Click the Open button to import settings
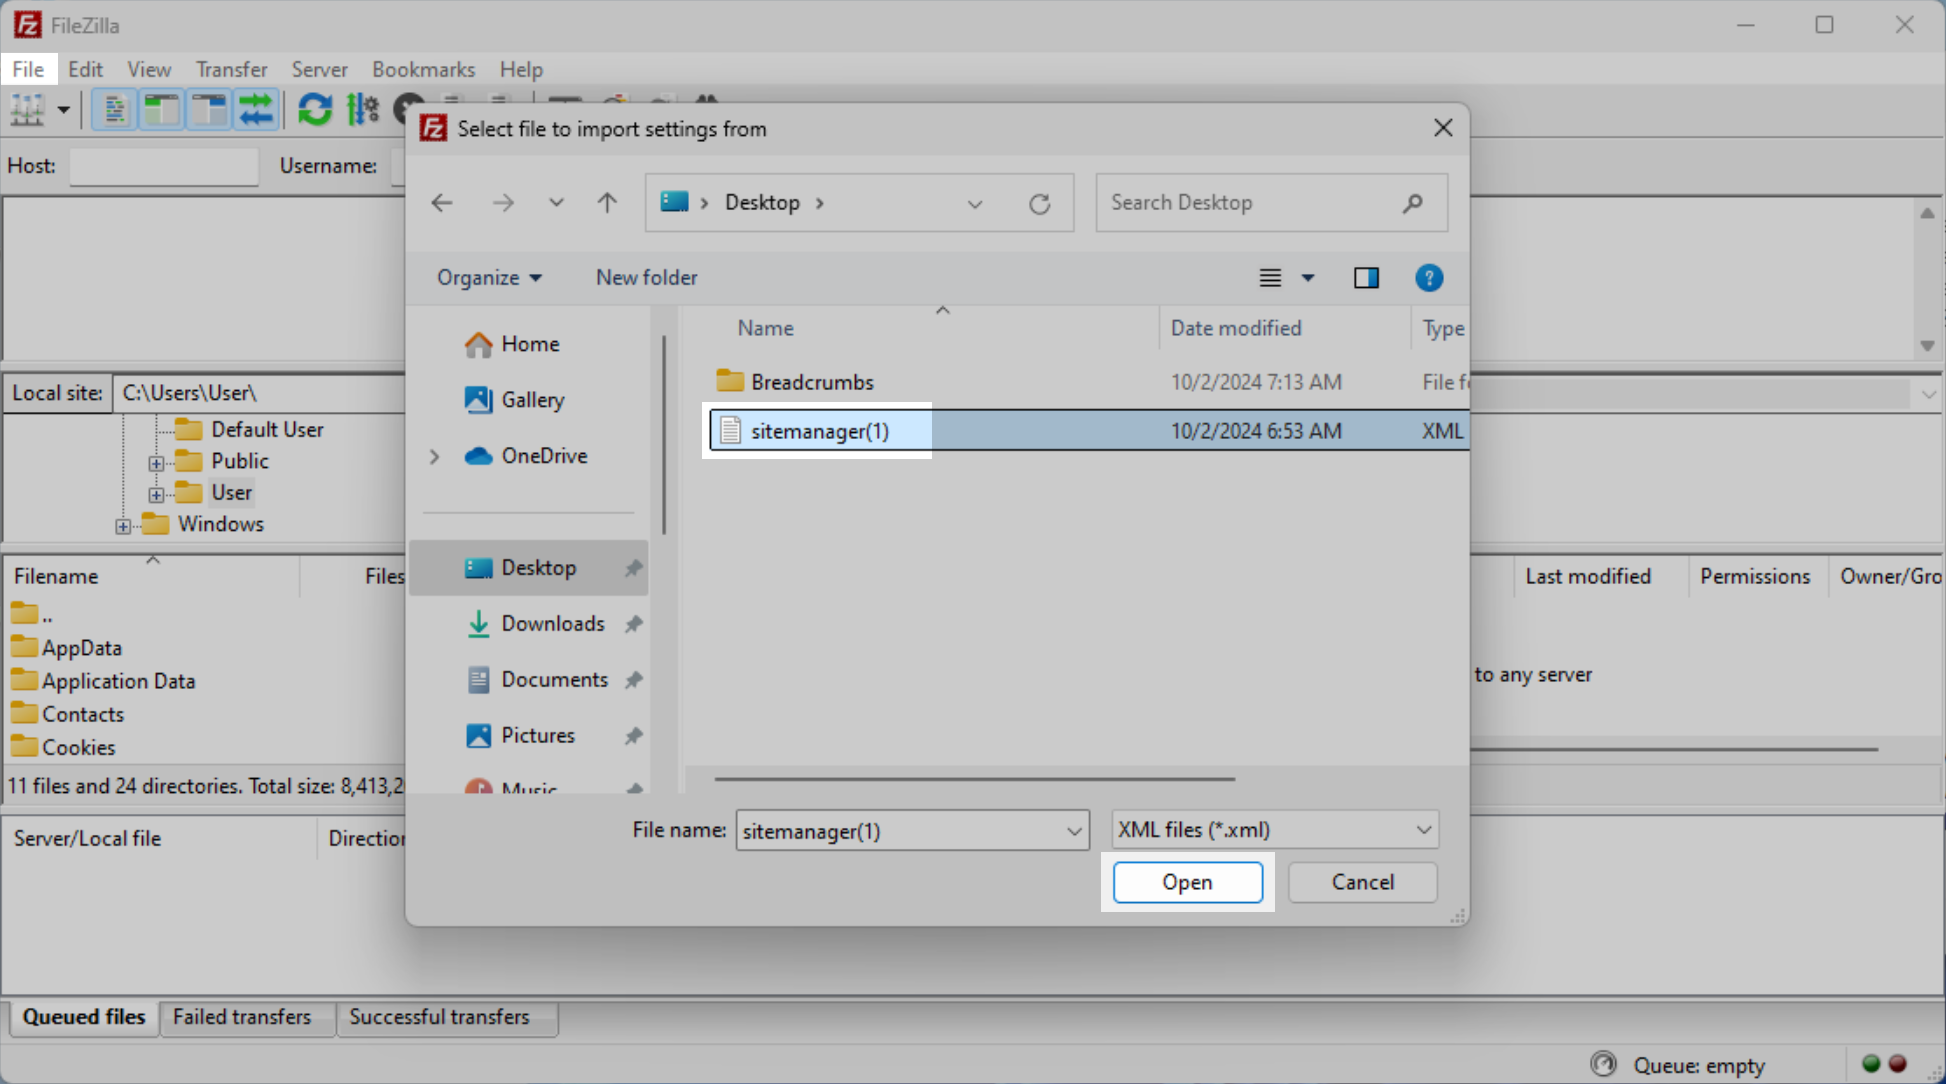 [x=1187, y=882]
